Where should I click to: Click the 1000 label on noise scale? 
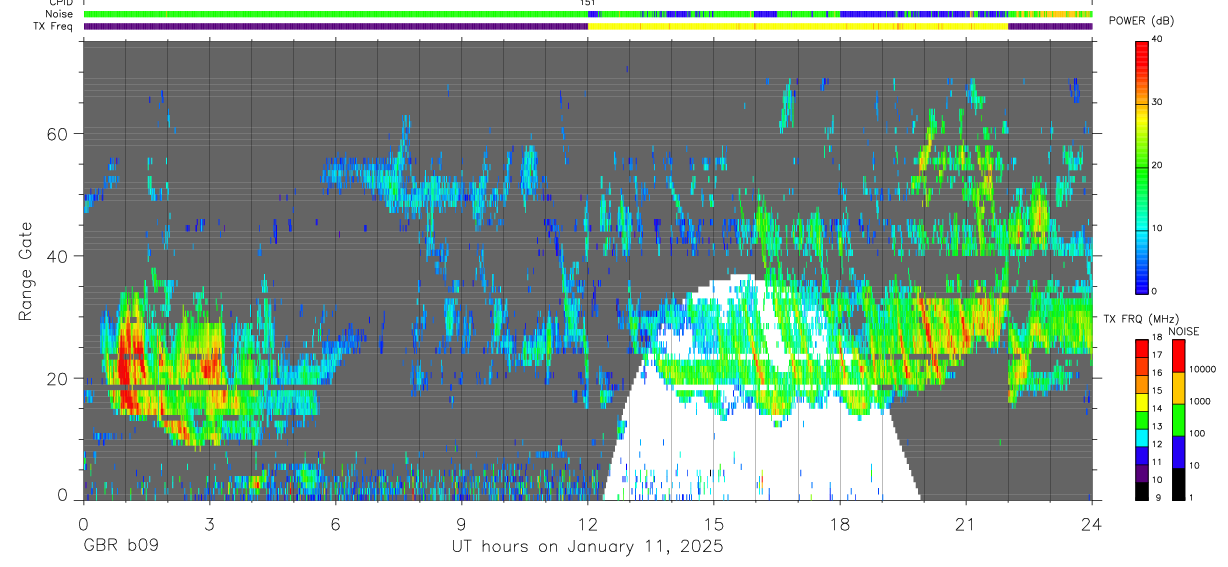tap(1200, 402)
